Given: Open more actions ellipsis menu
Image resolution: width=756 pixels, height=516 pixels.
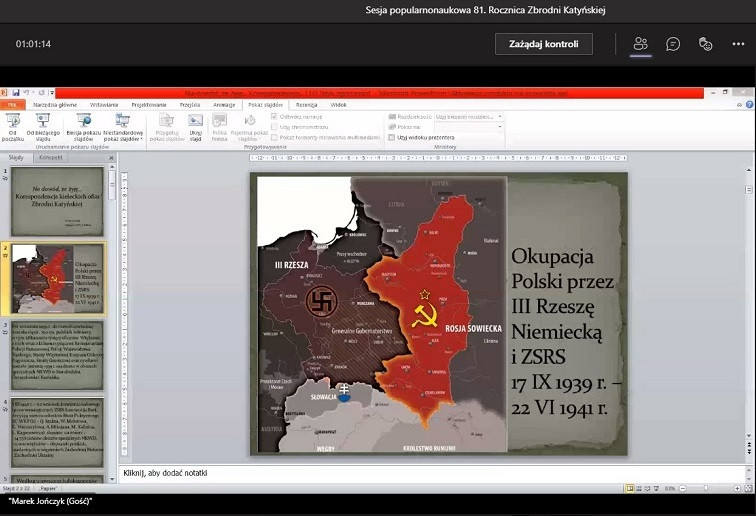Looking at the screenshot, I should [738, 44].
